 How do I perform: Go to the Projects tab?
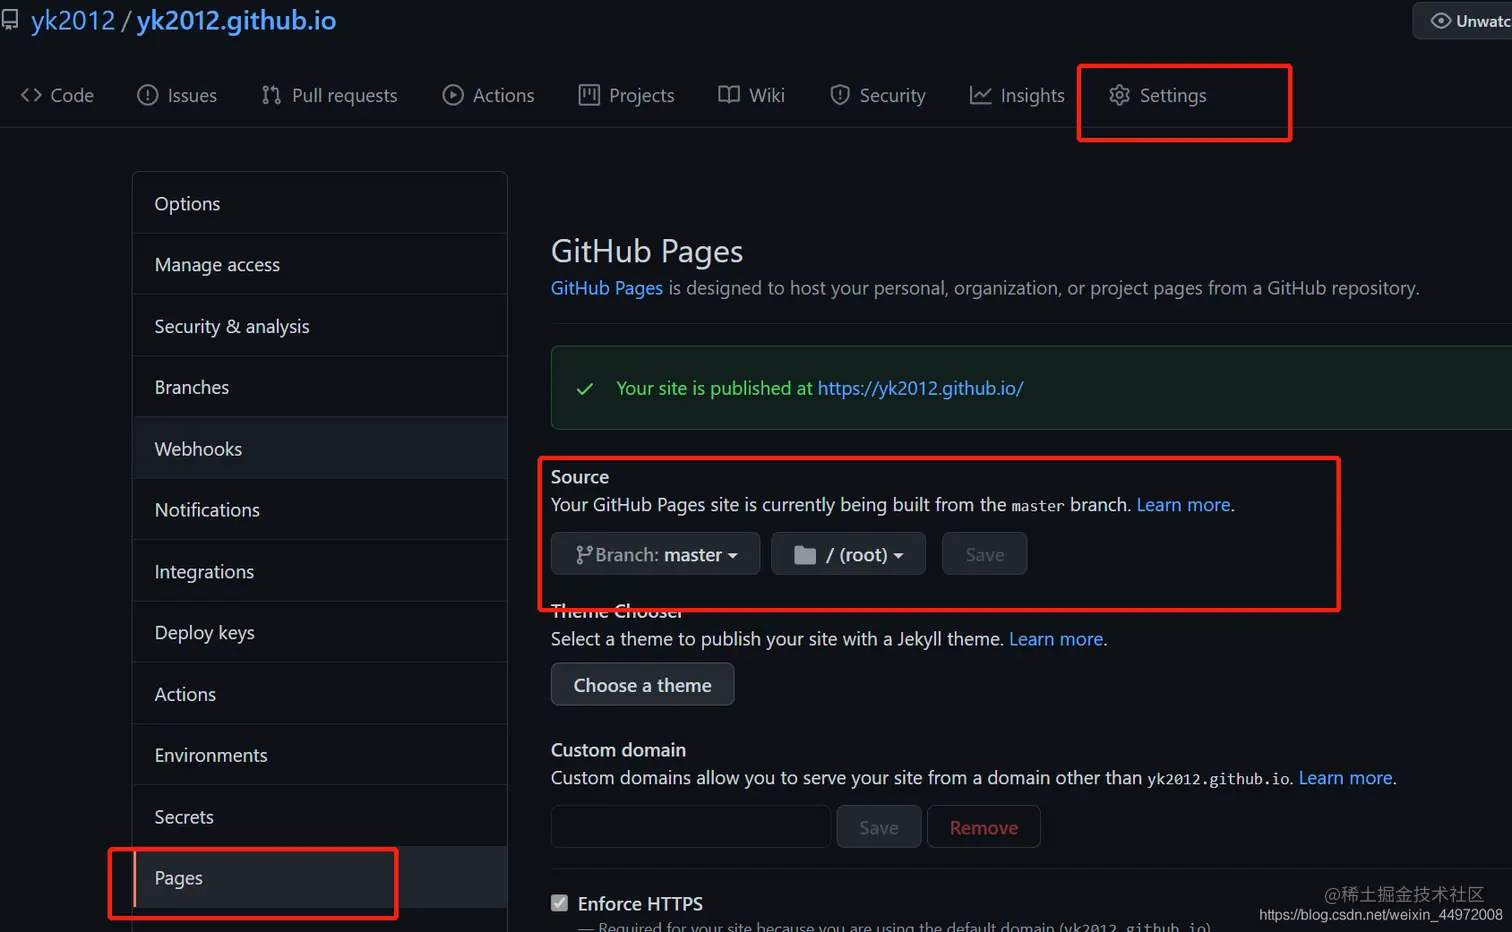pos(627,95)
